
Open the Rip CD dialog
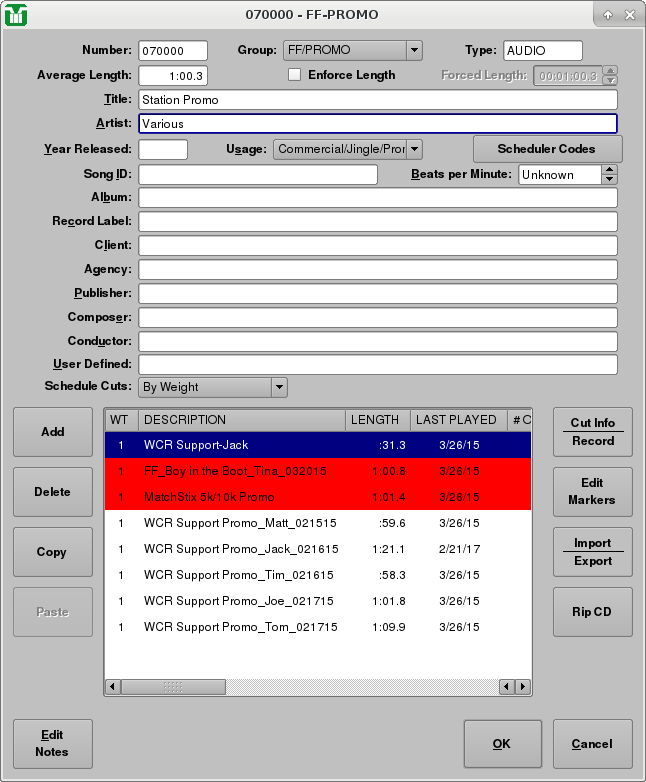[592, 612]
